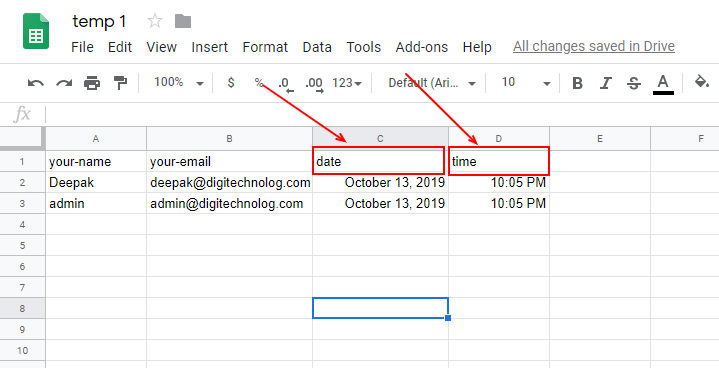The image size is (719, 368).
Task: Select column C header
Action: point(380,139)
